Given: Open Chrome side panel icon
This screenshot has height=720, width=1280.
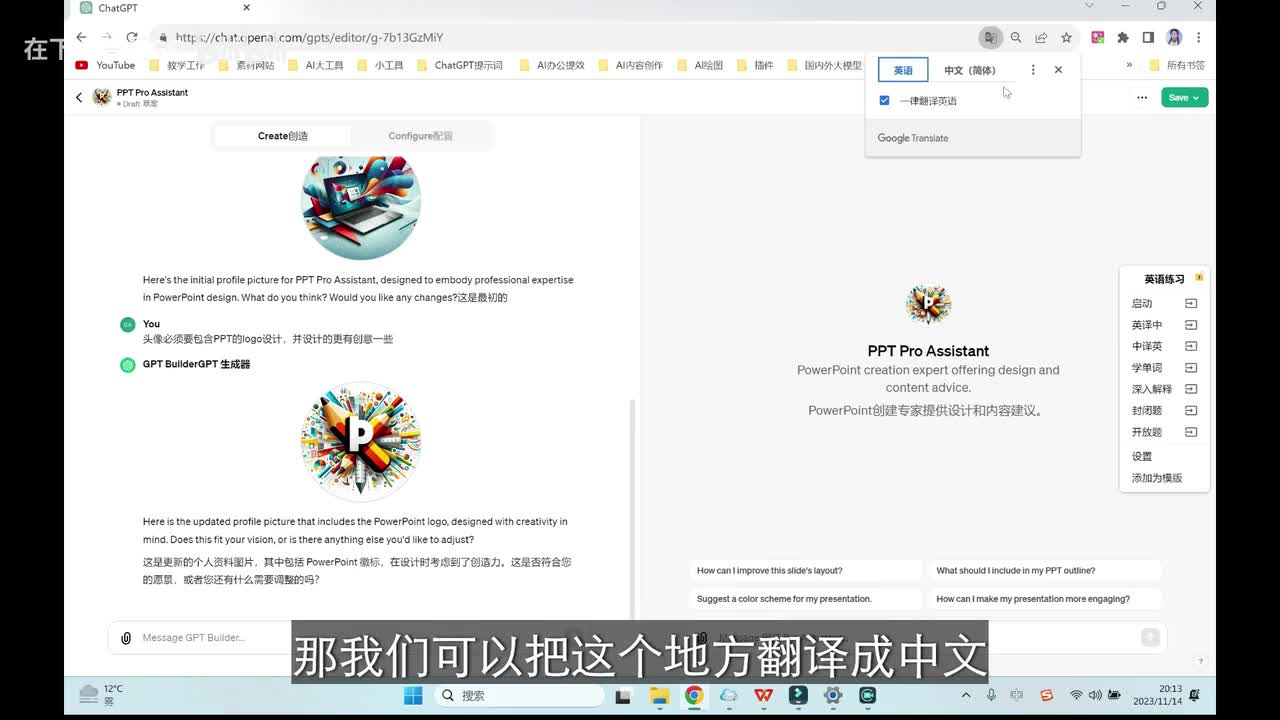Looking at the screenshot, I should click(x=1148, y=38).
